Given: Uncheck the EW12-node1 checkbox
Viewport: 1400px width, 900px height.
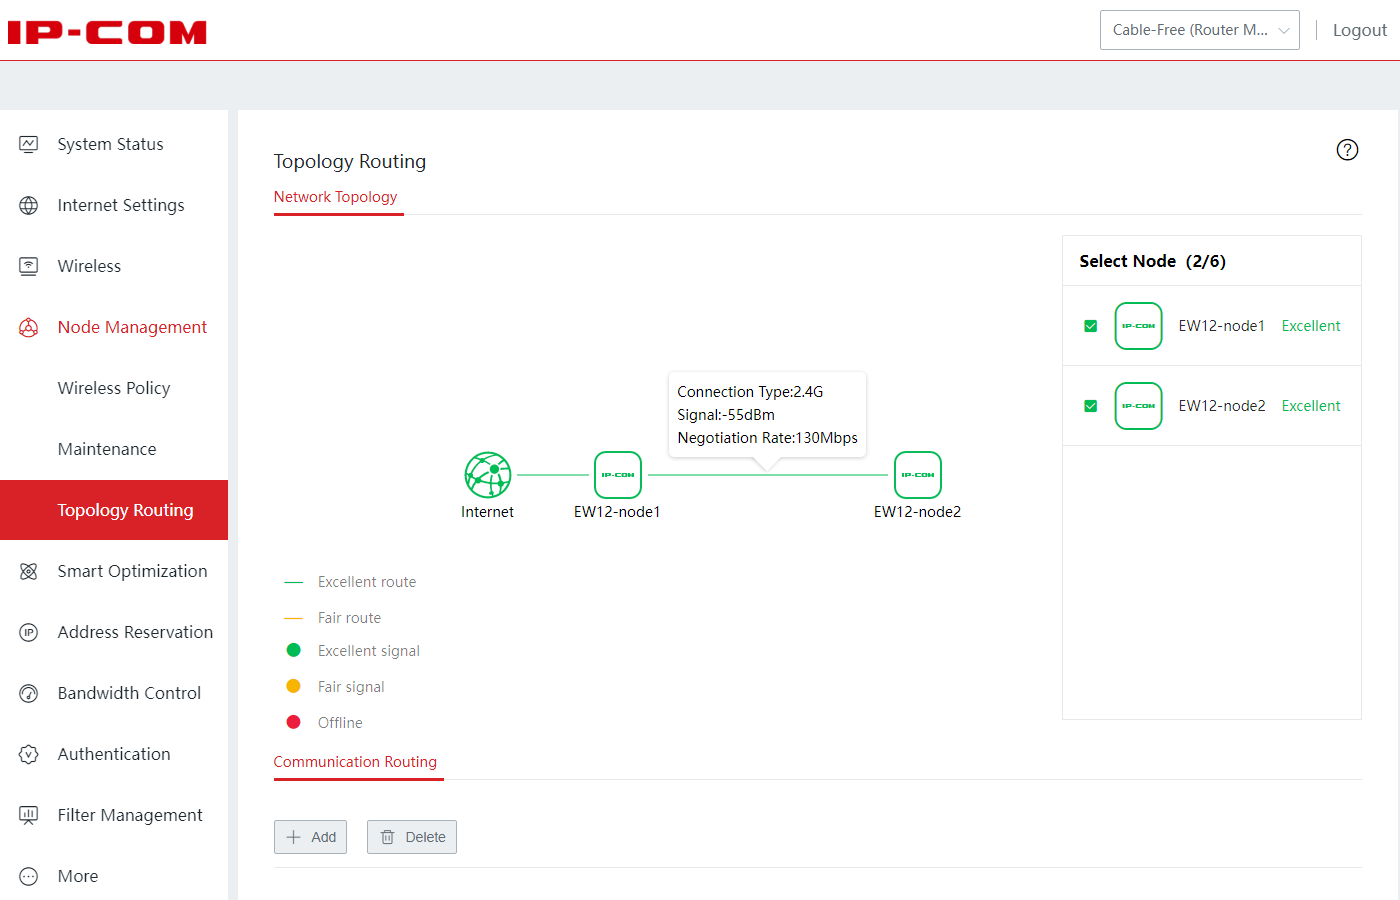Looking at the screenshot, I should (x=1091, y=326).
